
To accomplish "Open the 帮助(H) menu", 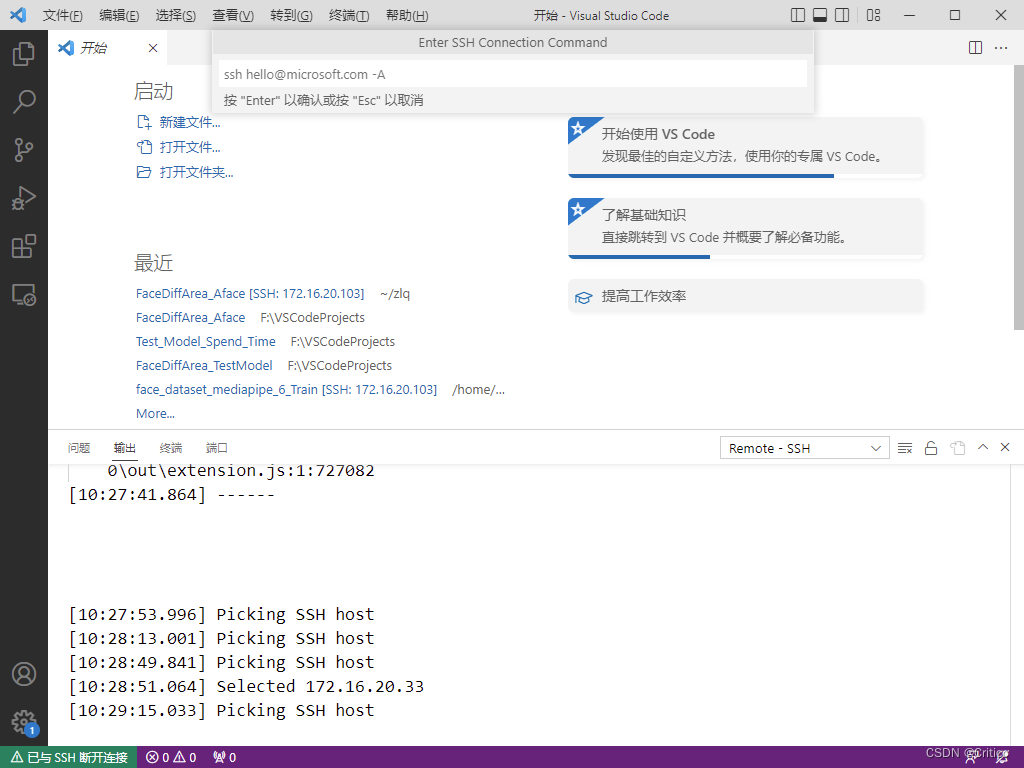I will pyautogui.click(x=408, y=15).
